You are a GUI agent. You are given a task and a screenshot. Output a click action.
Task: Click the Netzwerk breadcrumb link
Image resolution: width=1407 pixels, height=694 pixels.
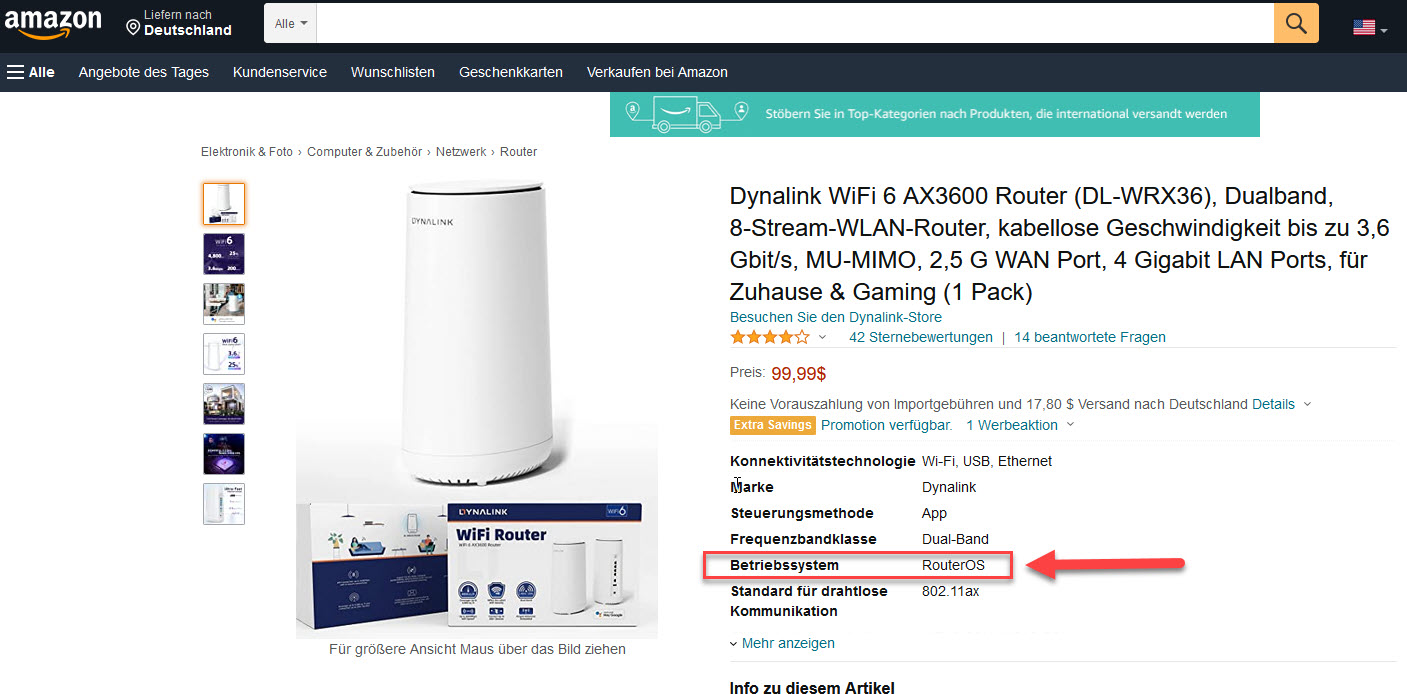point(460,152)
